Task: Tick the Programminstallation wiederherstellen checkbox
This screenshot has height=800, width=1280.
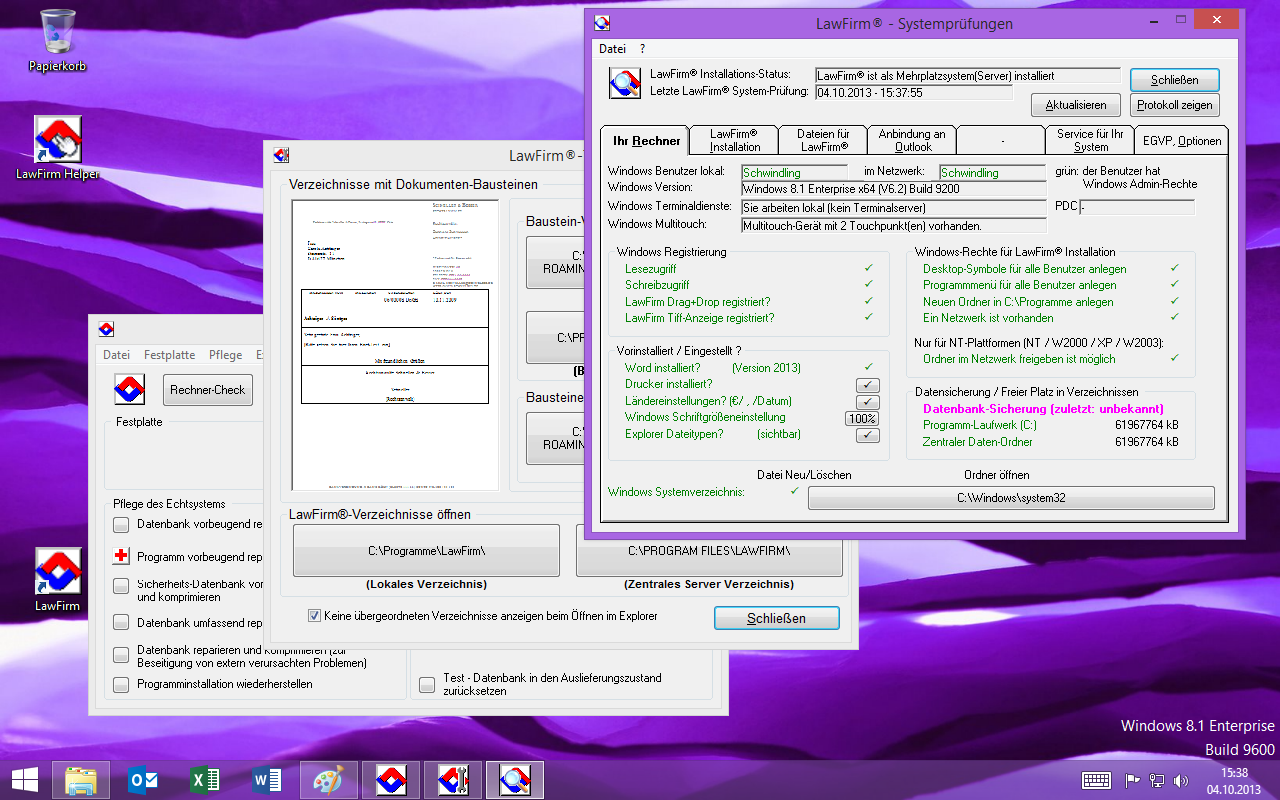Action: tap(121, 685)
